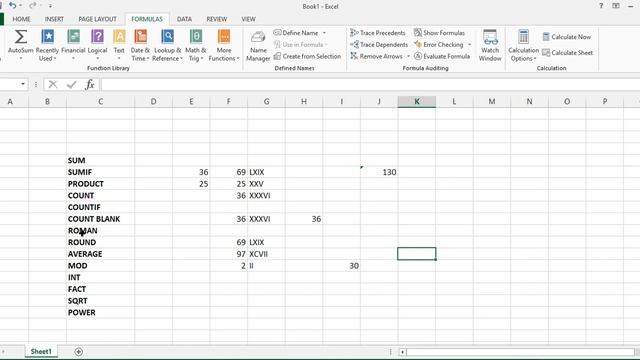Switch to the PAGE LAYOUT tab
This screenshot has width=640, height=360.
97,19
